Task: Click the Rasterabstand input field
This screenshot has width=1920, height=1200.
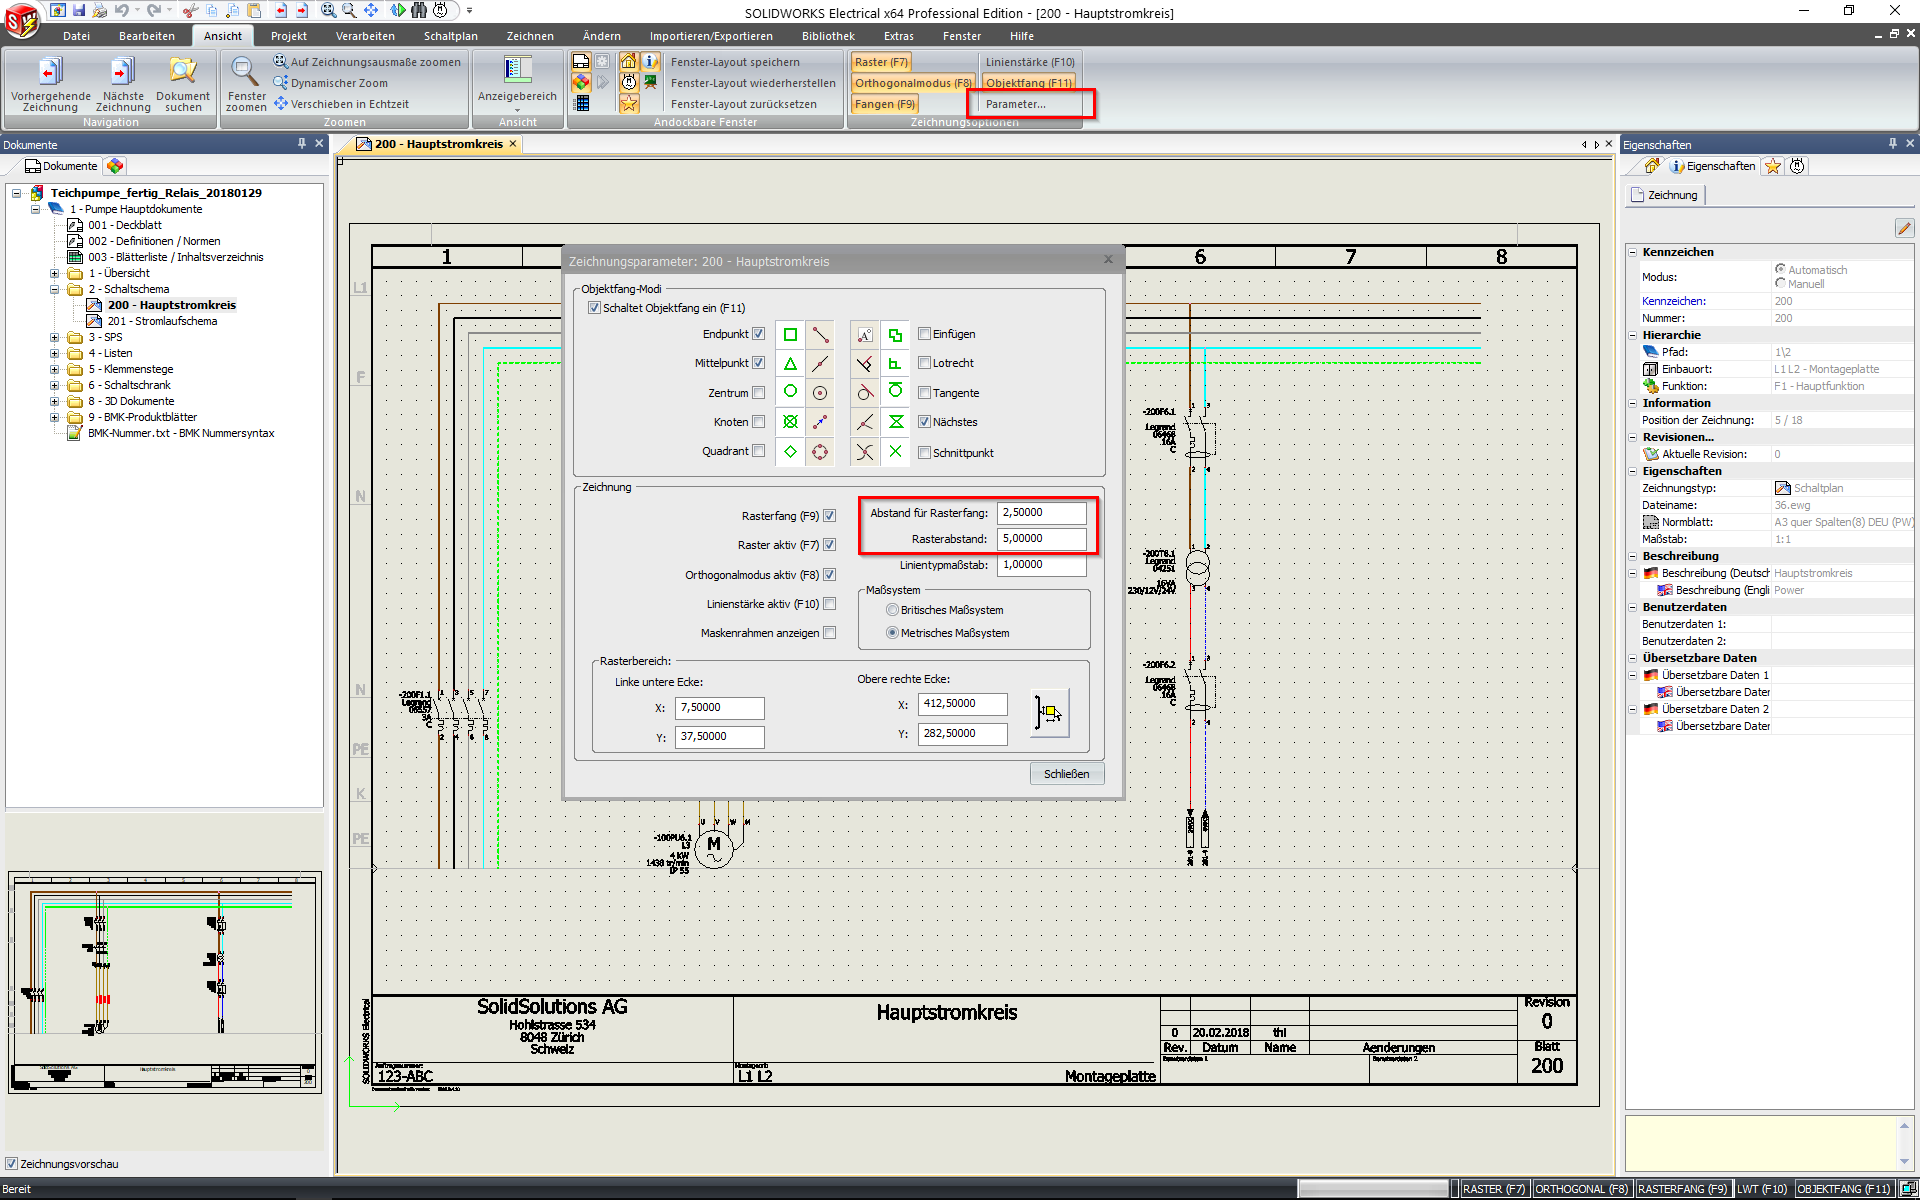Action: click(x=1041, y=539)
